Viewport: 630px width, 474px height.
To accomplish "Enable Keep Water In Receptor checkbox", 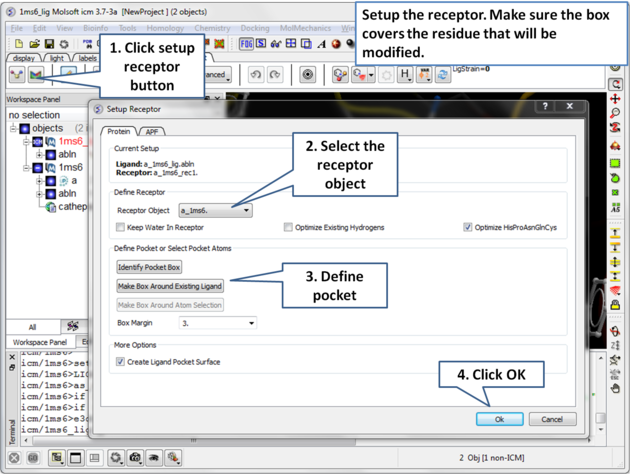I will (122, 228).
